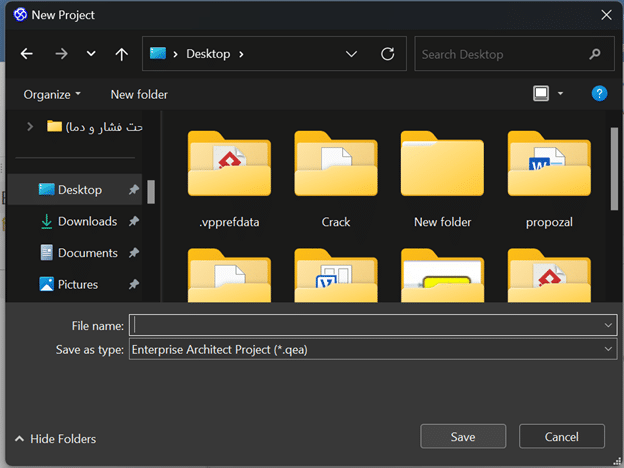This screenshot has height=468, width=624.
Task: Click the search magnifier icon
Action: [x=595, y=54]
